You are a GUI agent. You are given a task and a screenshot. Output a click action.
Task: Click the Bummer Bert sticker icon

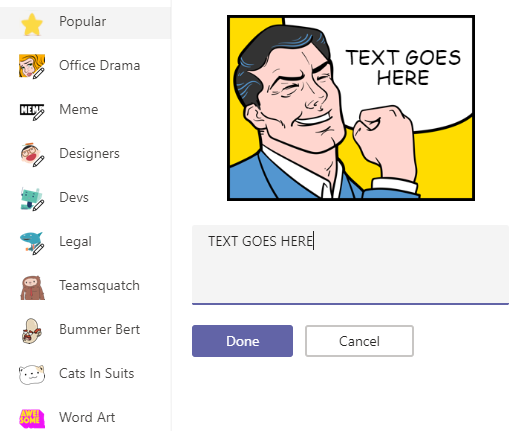[32, 331]
